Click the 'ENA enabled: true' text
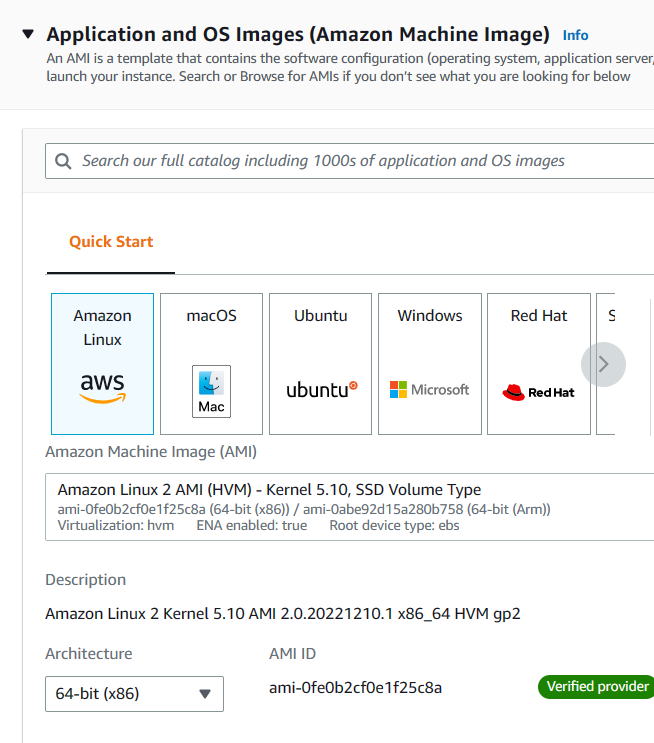The image size is (654, 743). (252, 526)
